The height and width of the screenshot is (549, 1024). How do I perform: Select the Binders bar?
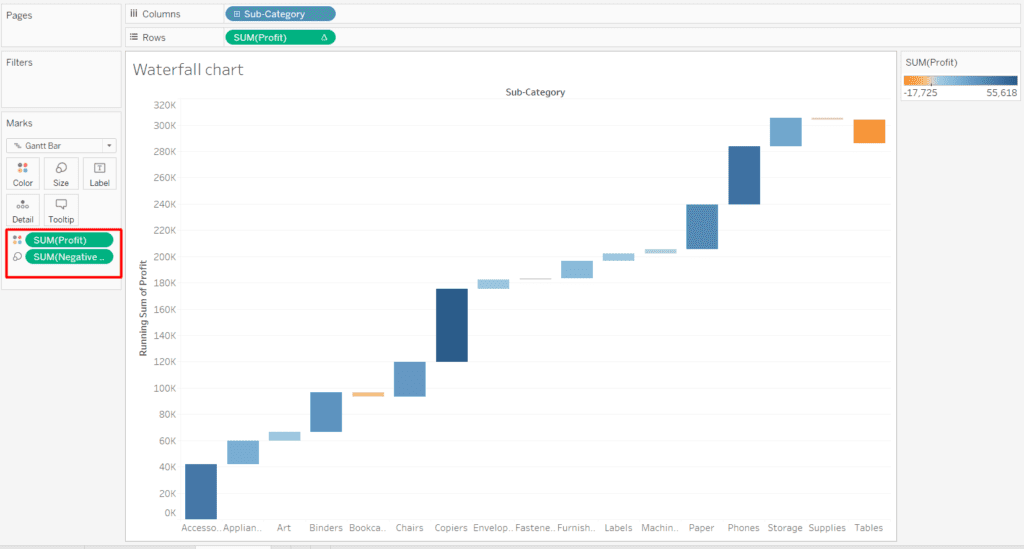pyautogui.click(x=326, y=412)
